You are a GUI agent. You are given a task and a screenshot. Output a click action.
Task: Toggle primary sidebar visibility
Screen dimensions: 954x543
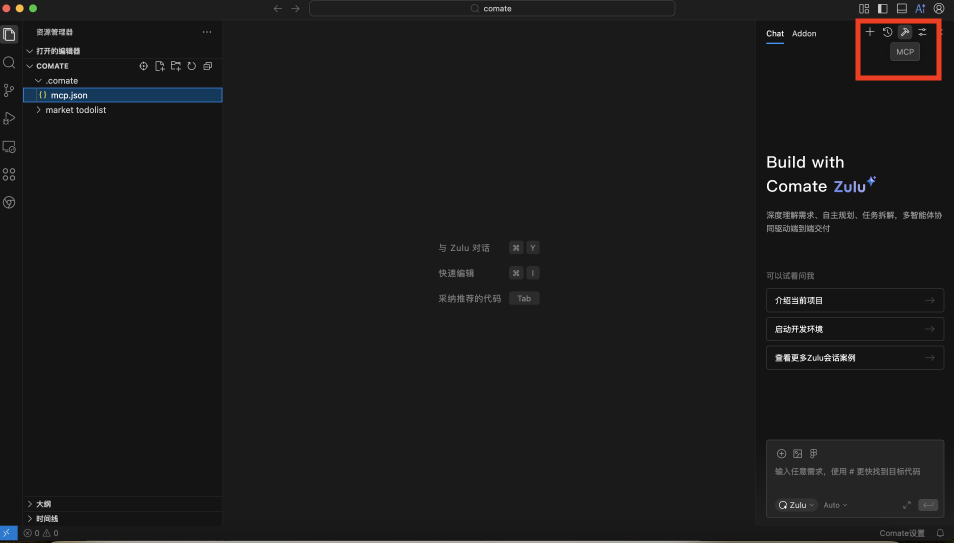(x=883, y=9)
